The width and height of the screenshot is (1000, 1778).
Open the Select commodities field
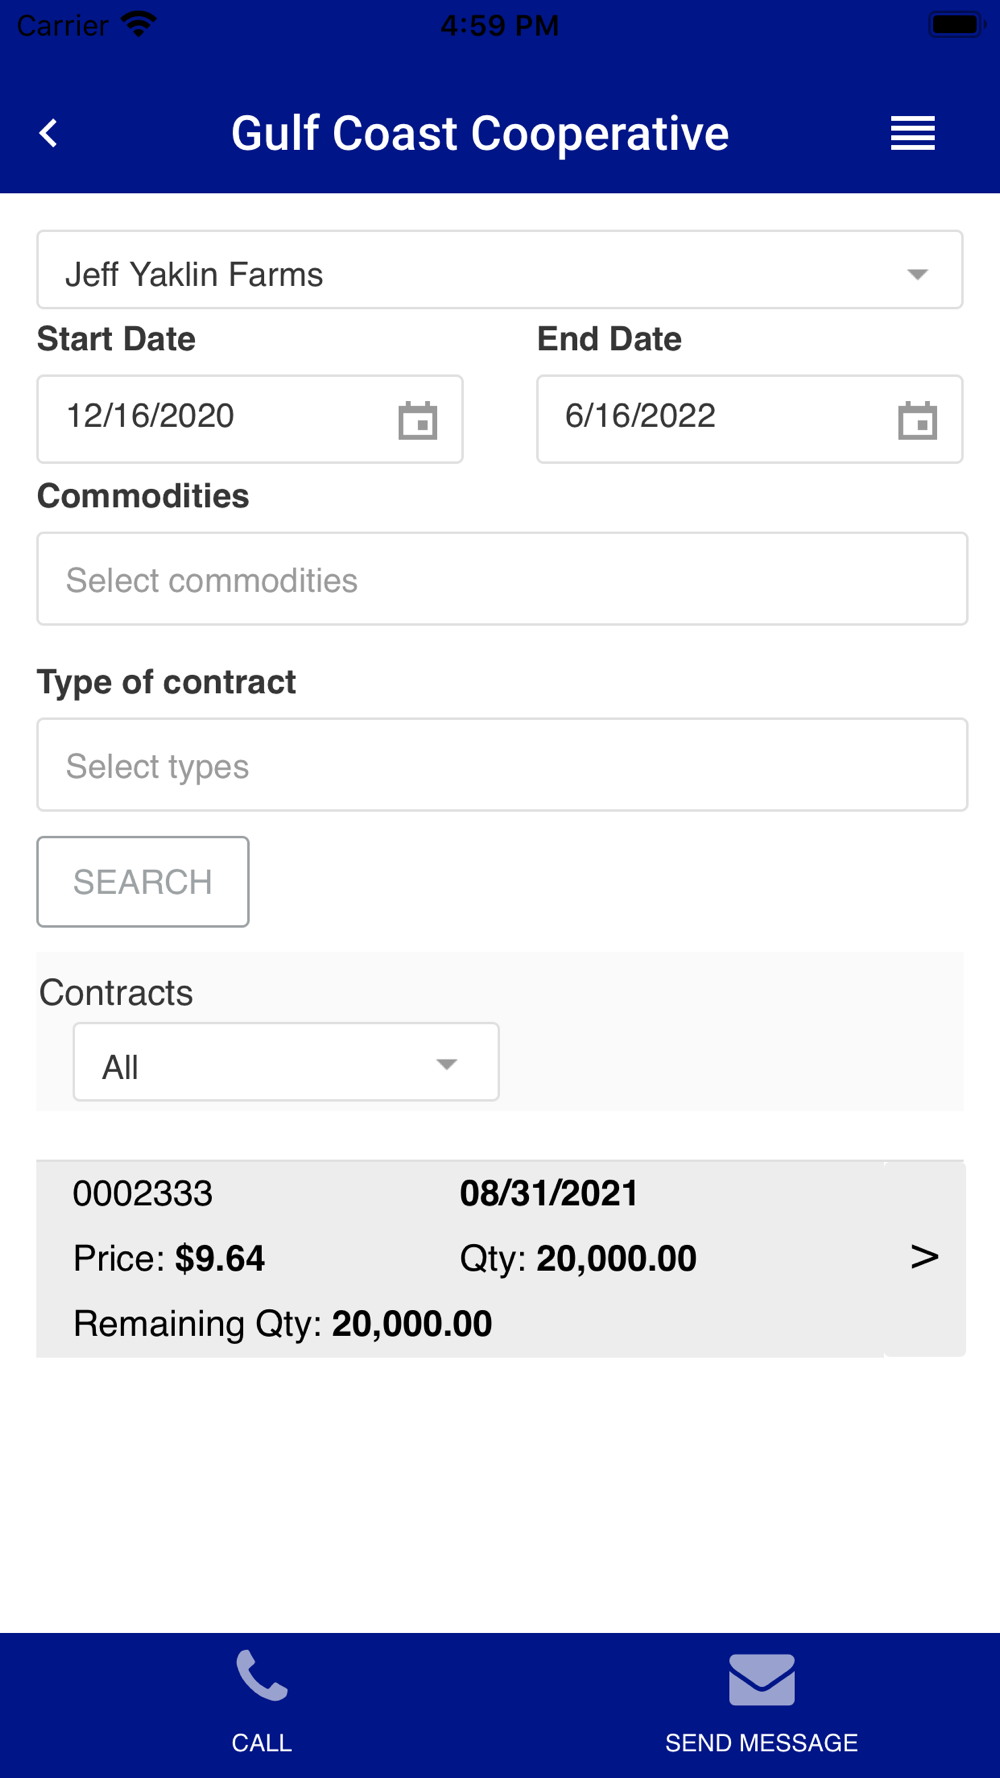click(502, 579)
